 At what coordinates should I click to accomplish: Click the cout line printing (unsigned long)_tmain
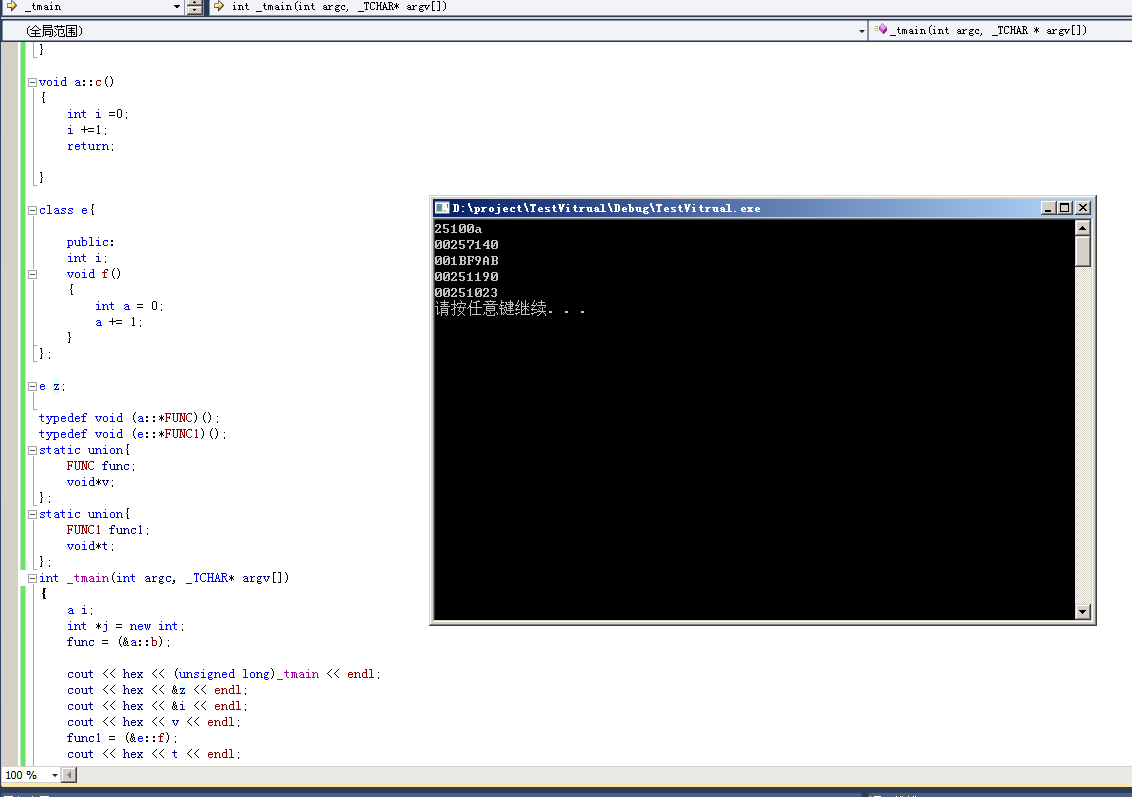[224, 674]
